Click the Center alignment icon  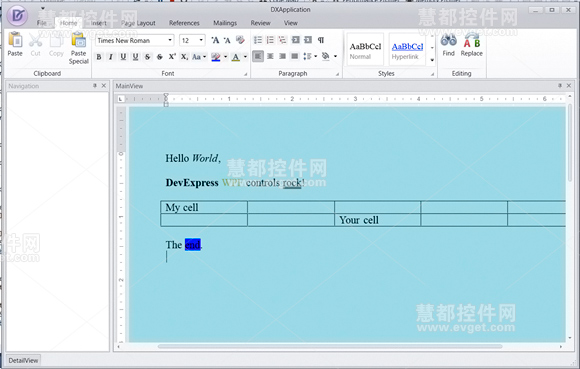(x=270, y=57)
